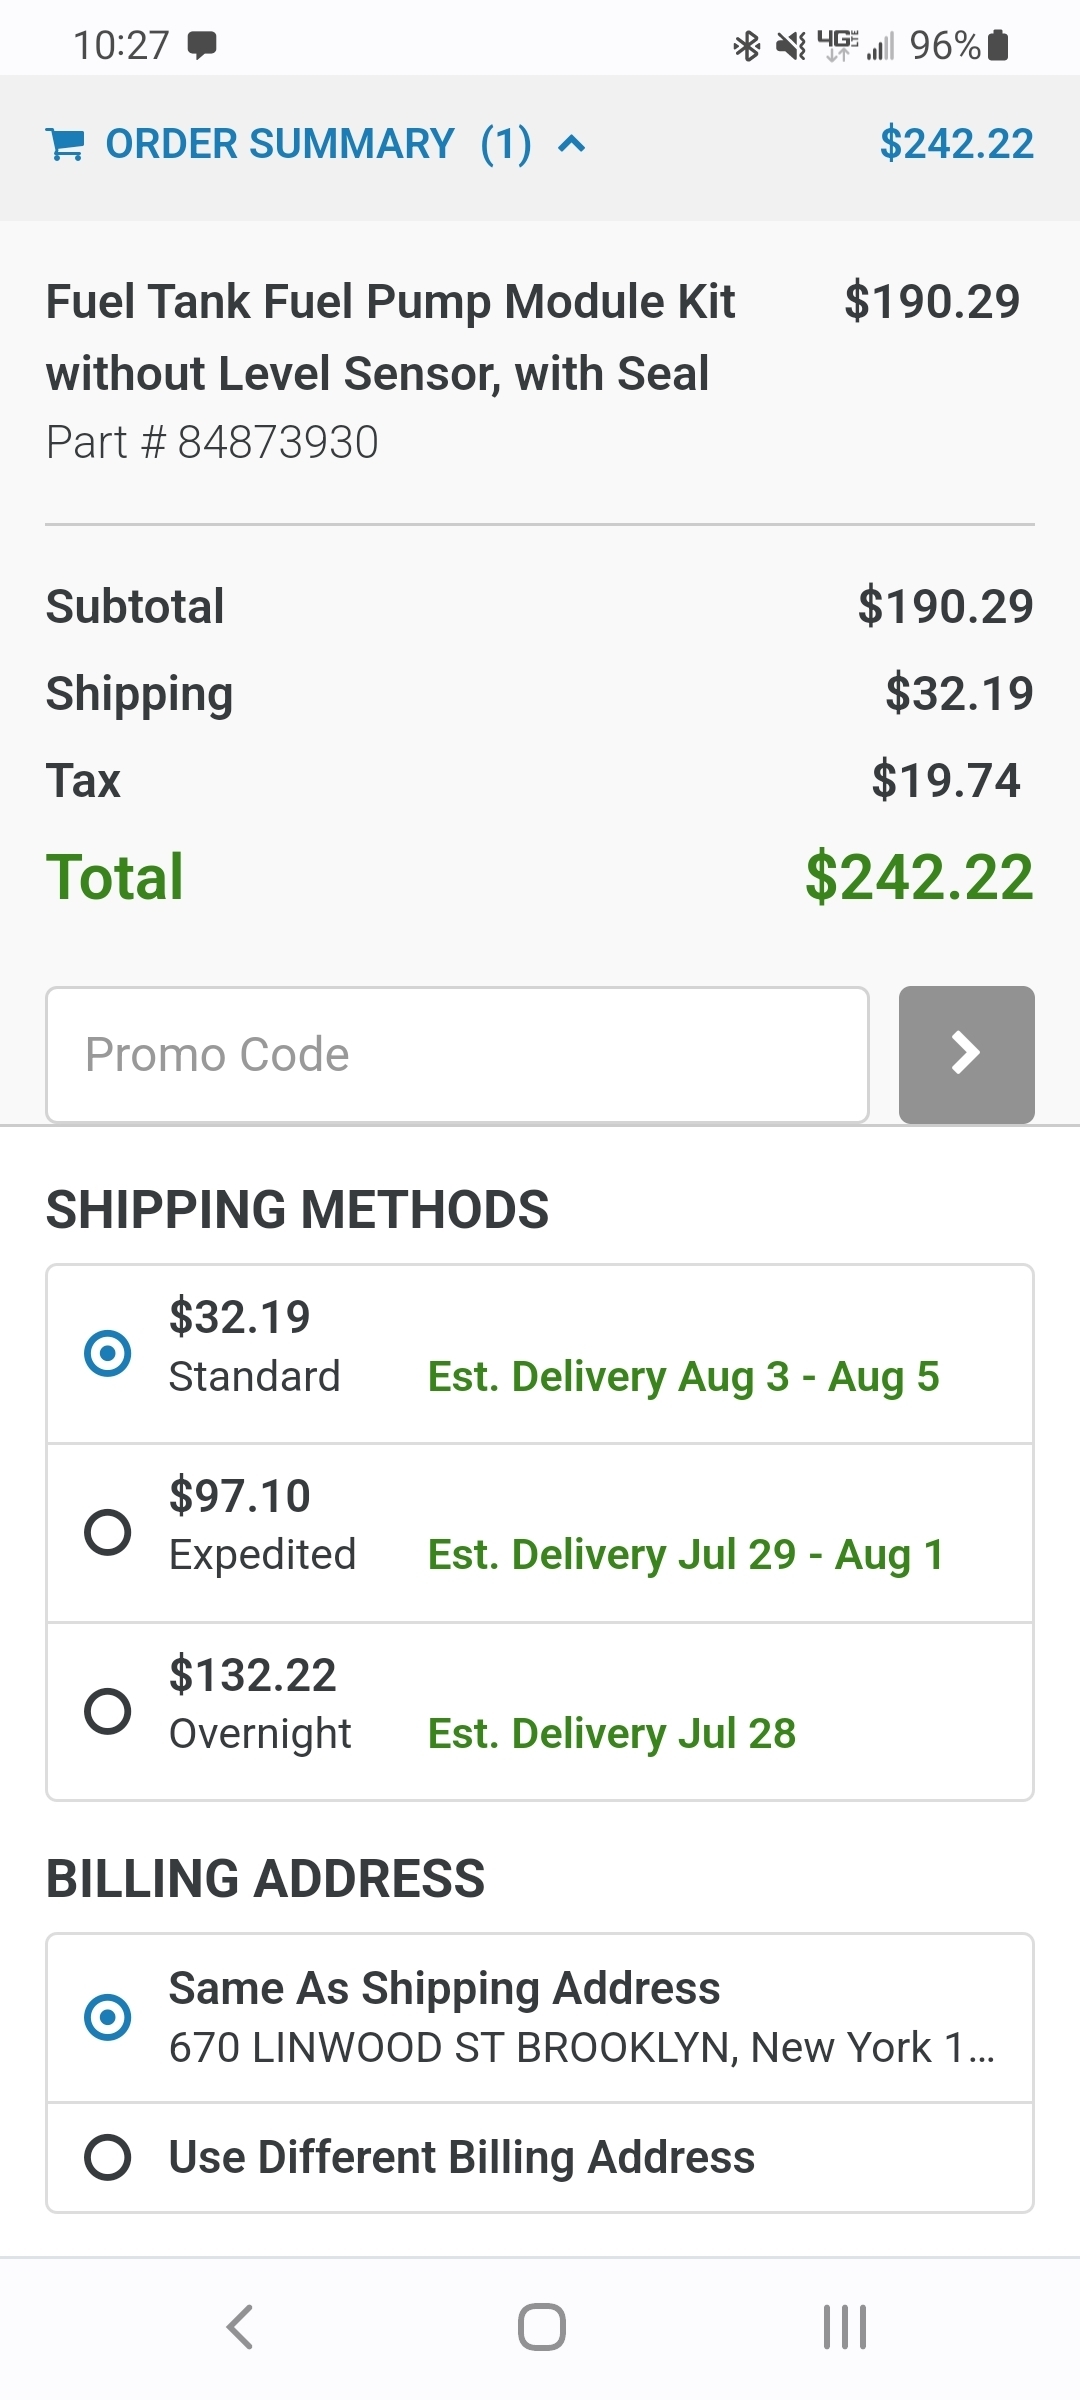Open recent apps with navigation icon
This screenshot has height=2400, width=1080.
pos(844,2327)
